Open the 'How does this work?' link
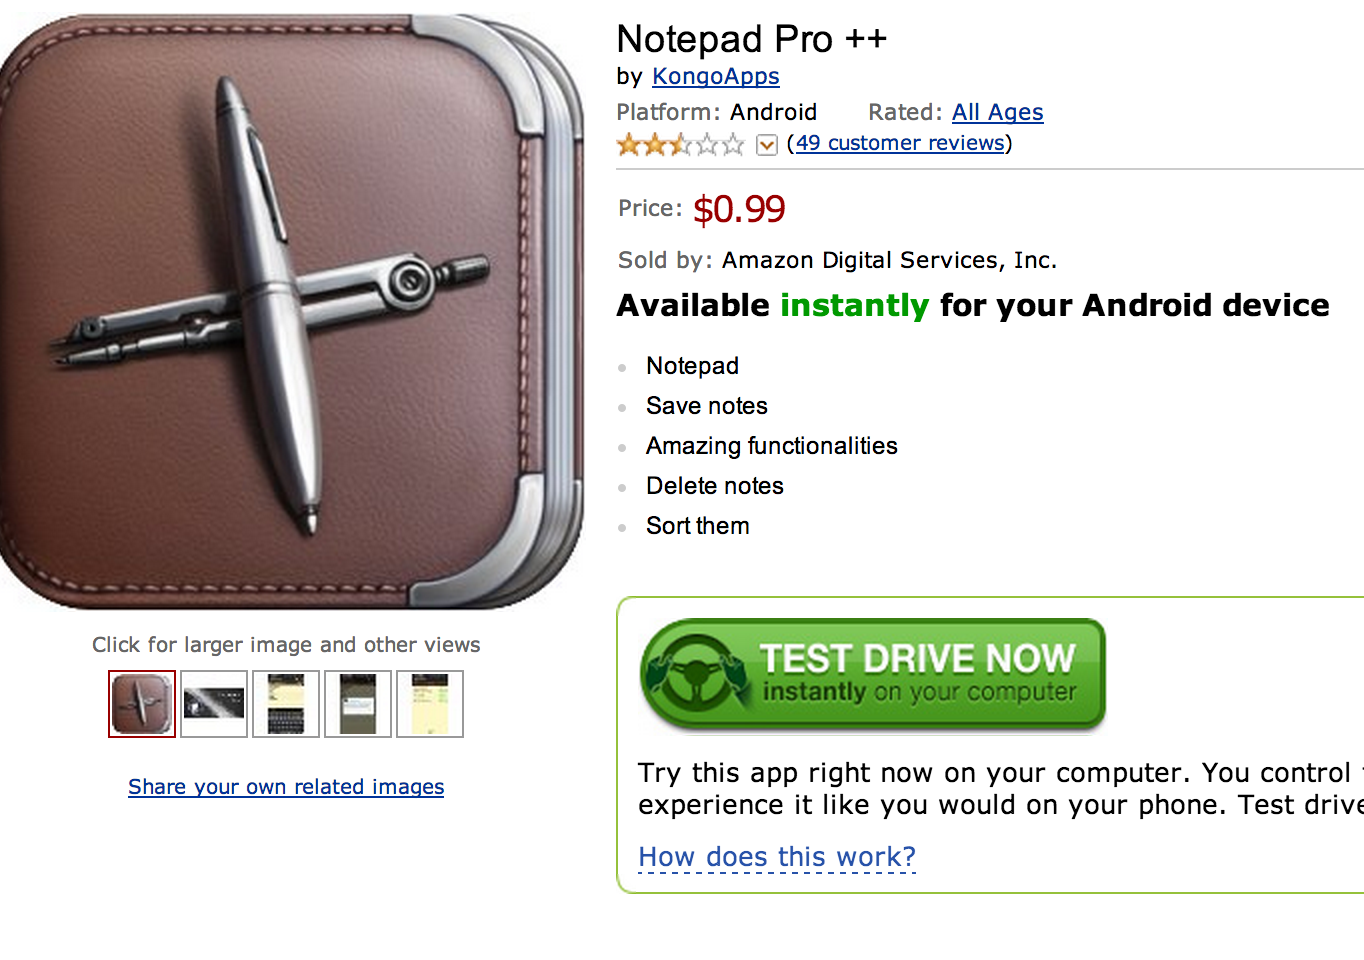 (x=777, y=857)
